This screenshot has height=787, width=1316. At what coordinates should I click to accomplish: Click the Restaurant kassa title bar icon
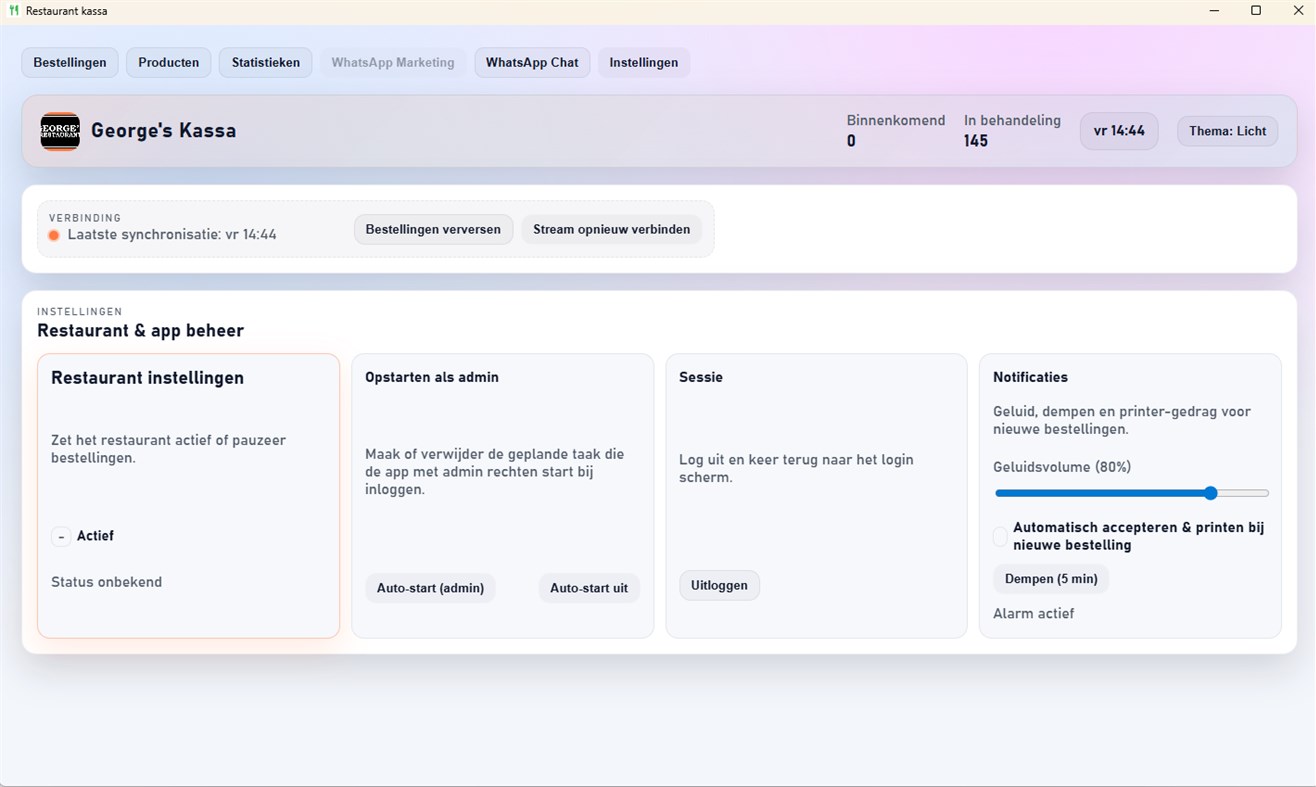pyautogui.click(x=14, y=11)
